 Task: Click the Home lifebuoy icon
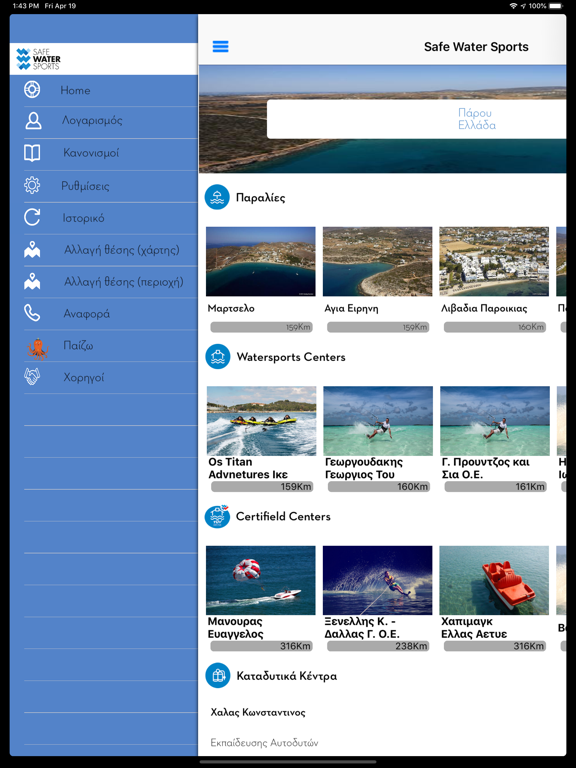(x=32, y=90)
